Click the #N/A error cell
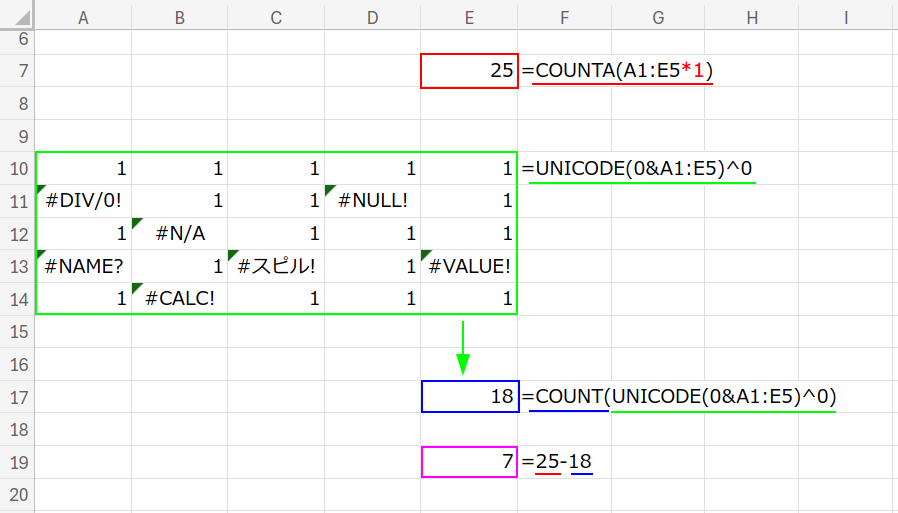 click(180, 233)
